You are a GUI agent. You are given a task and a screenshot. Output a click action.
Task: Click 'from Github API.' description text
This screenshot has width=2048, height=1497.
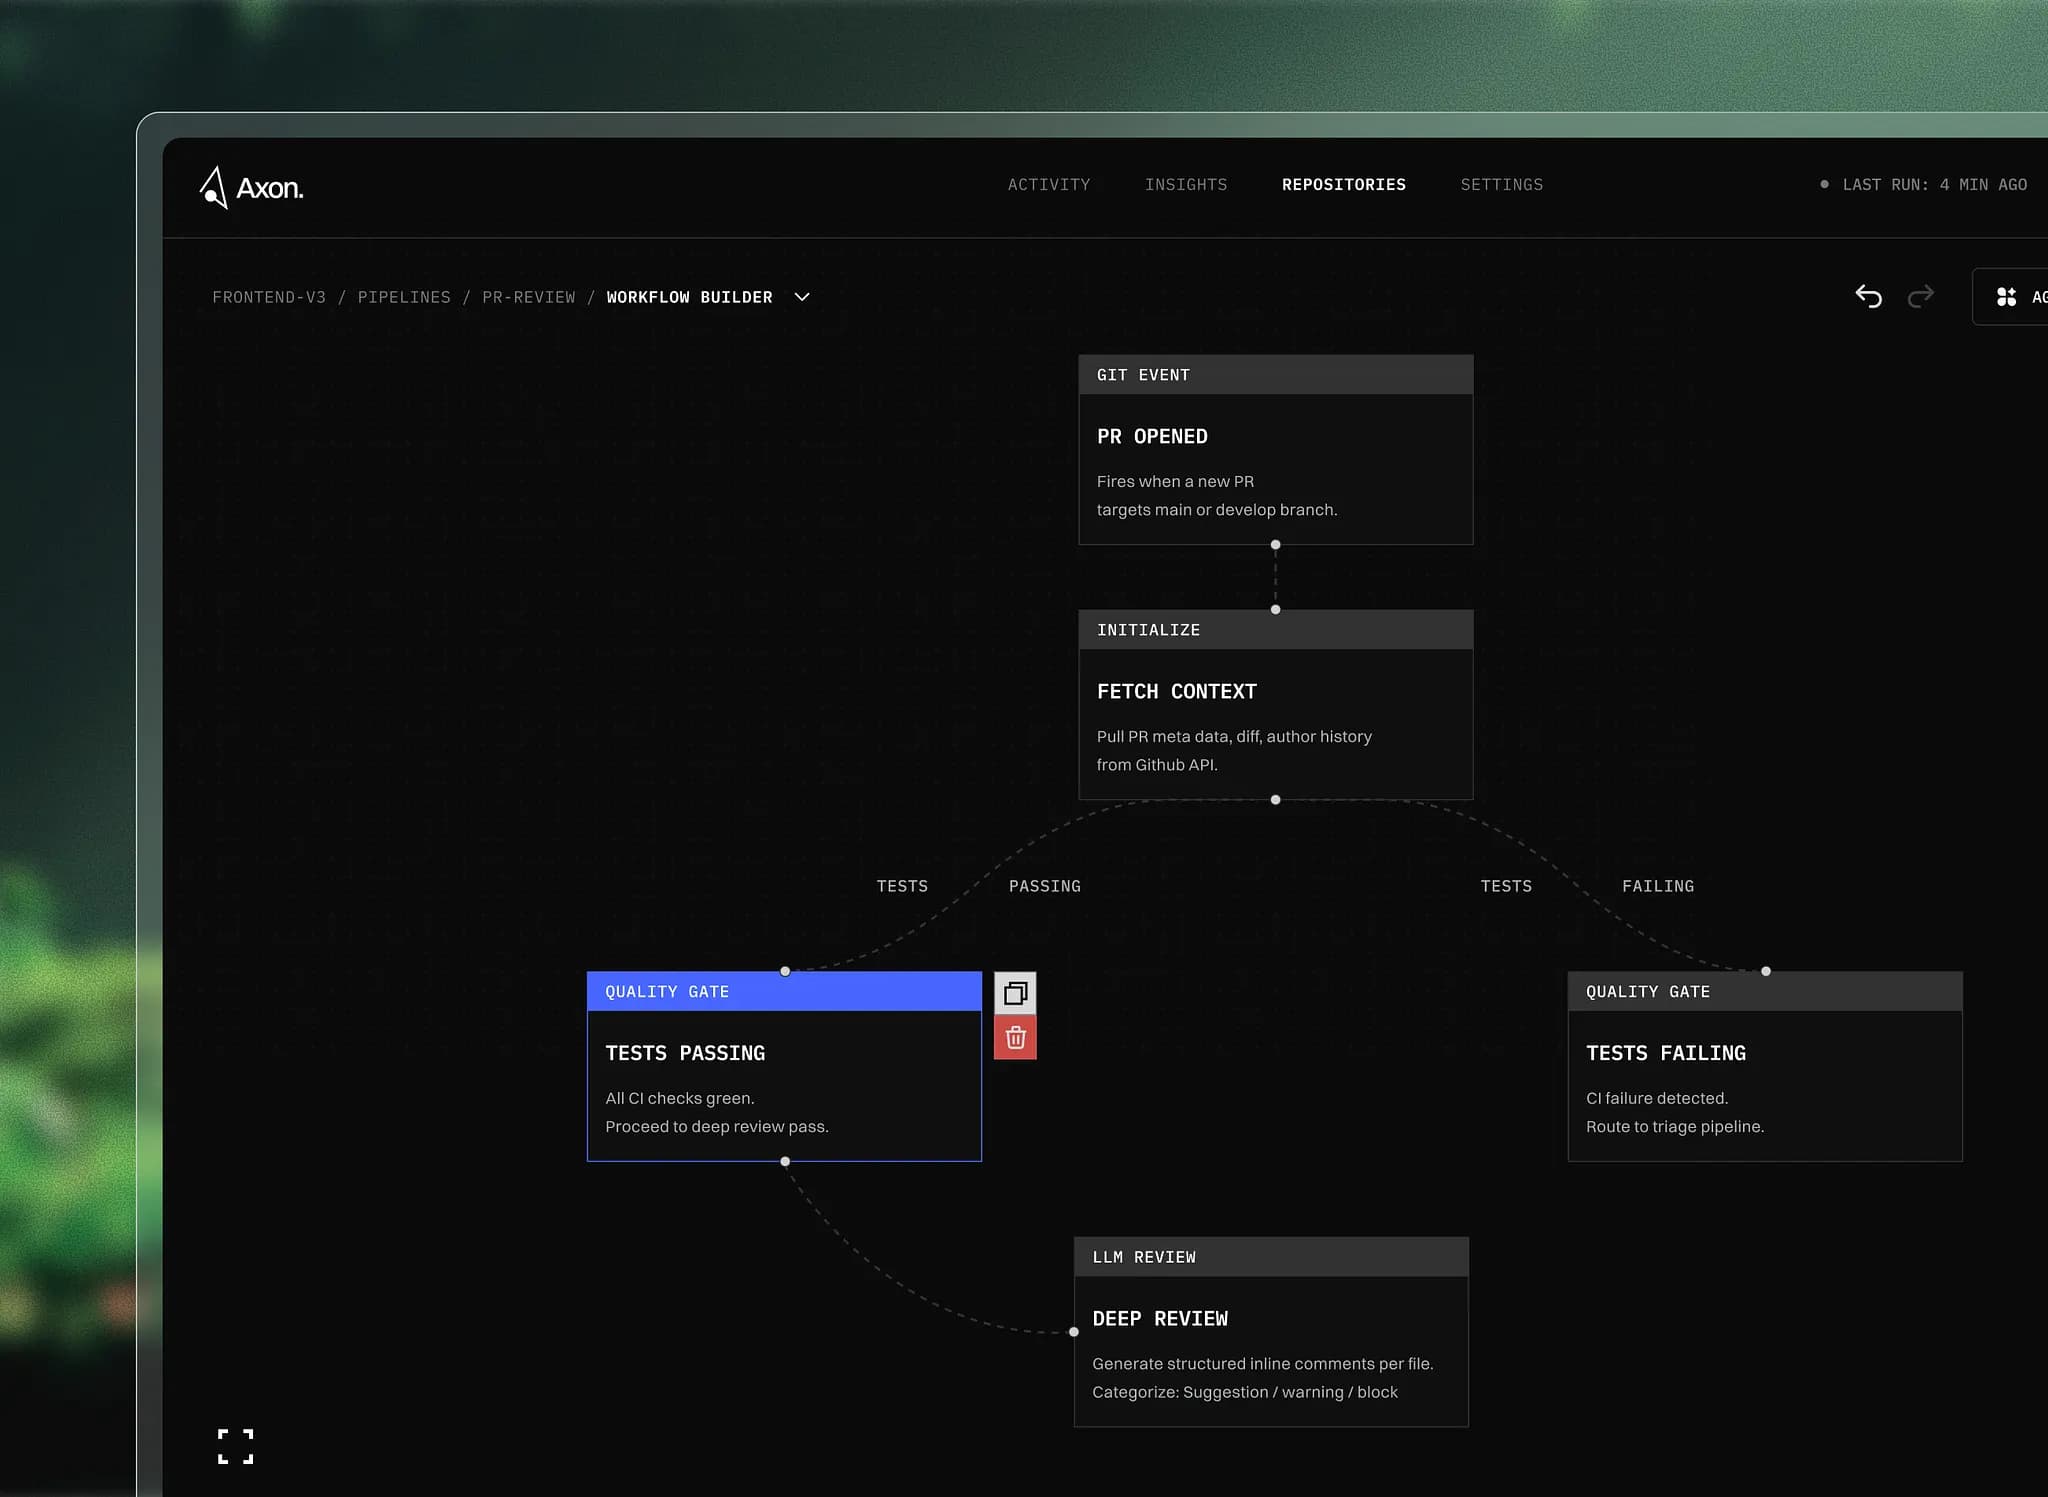click(1157, 764)
